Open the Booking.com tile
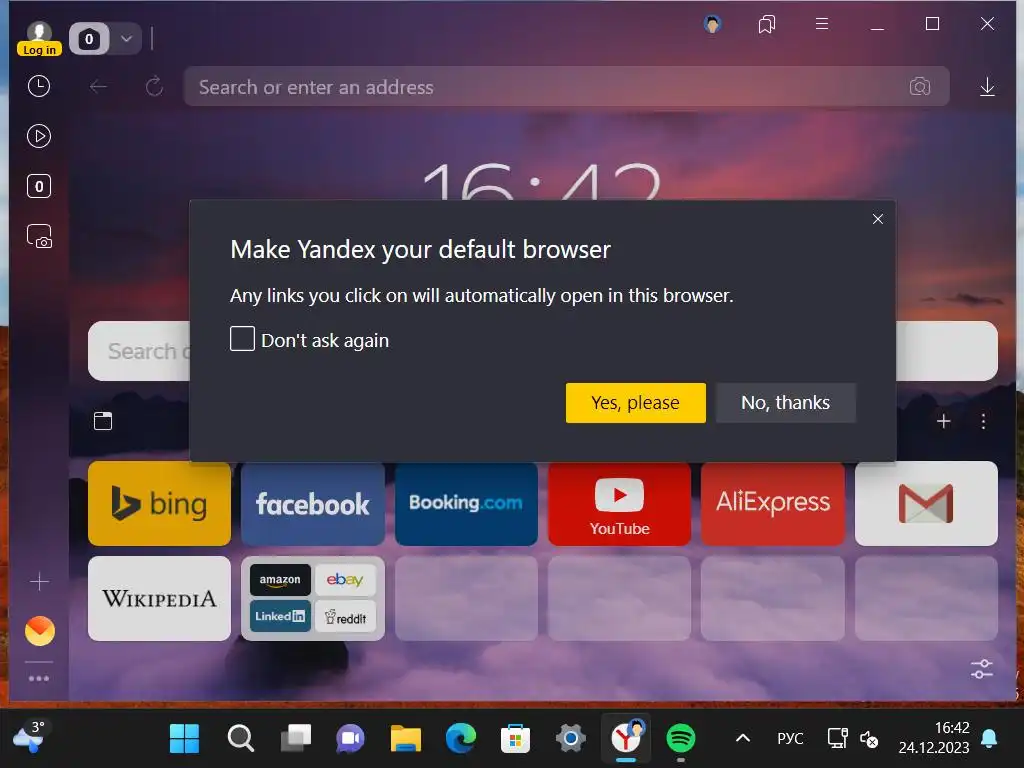 466,504
